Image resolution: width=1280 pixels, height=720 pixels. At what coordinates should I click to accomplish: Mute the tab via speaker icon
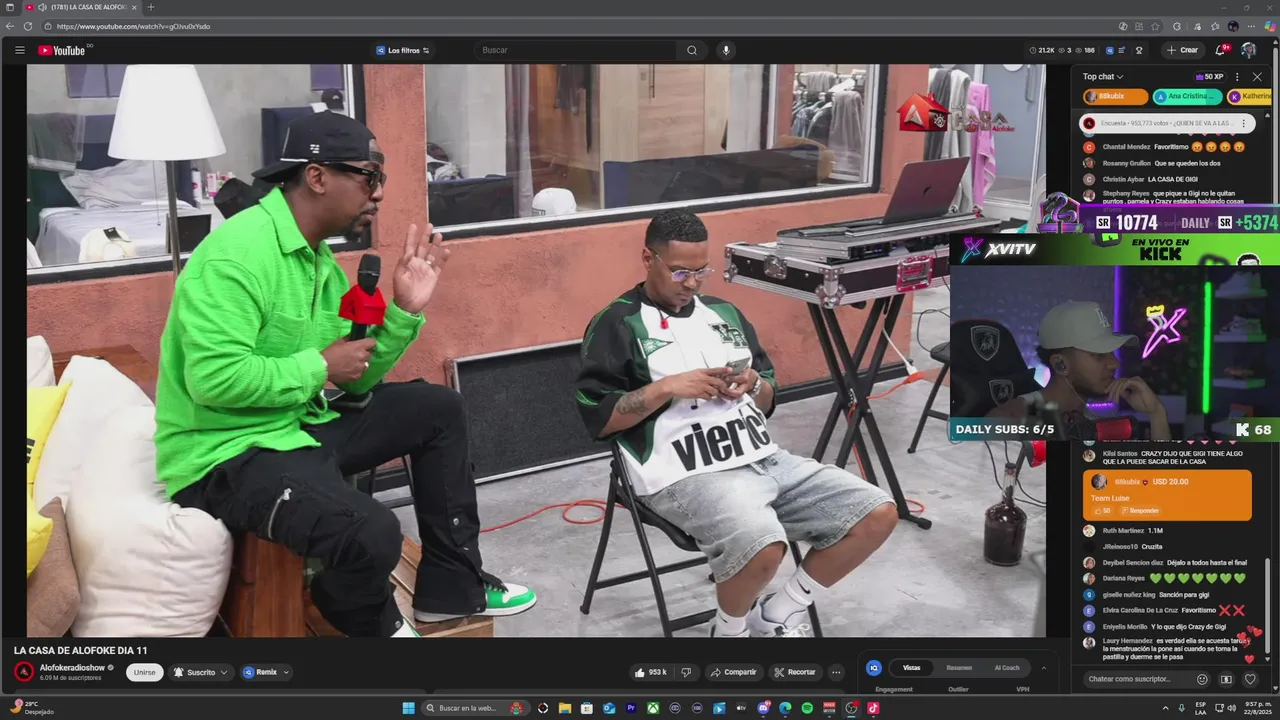coord(41,7)
